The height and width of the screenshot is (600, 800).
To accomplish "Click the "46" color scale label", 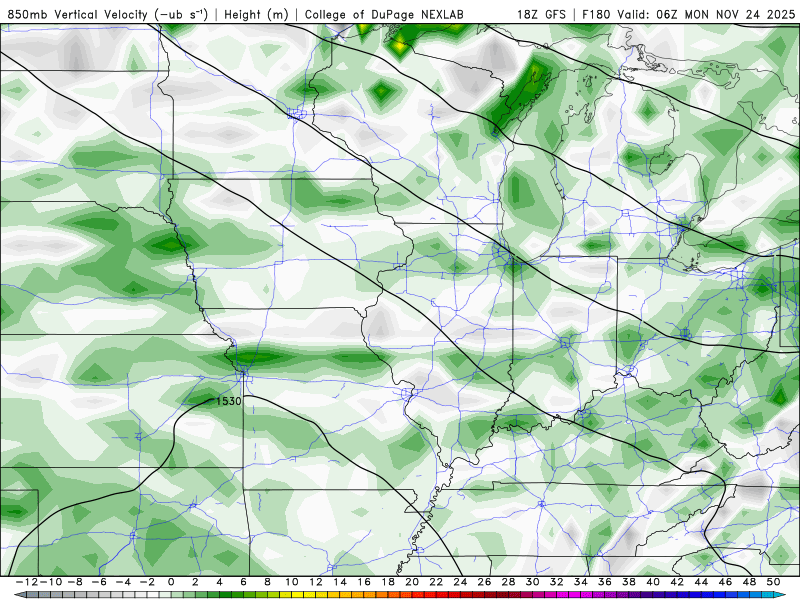I will [x=726, y=582].
